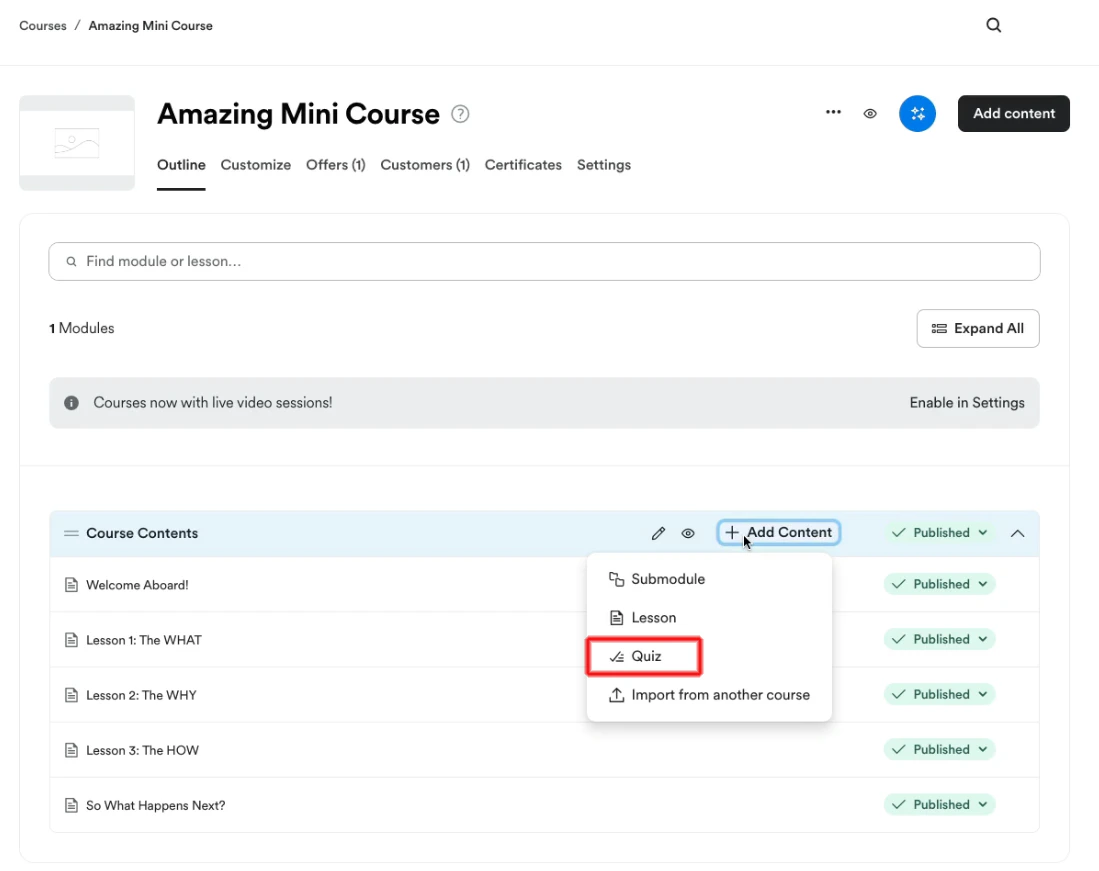Preview course with header eye icon
This screenshot has width=1099, height=871.
point(870,114)
